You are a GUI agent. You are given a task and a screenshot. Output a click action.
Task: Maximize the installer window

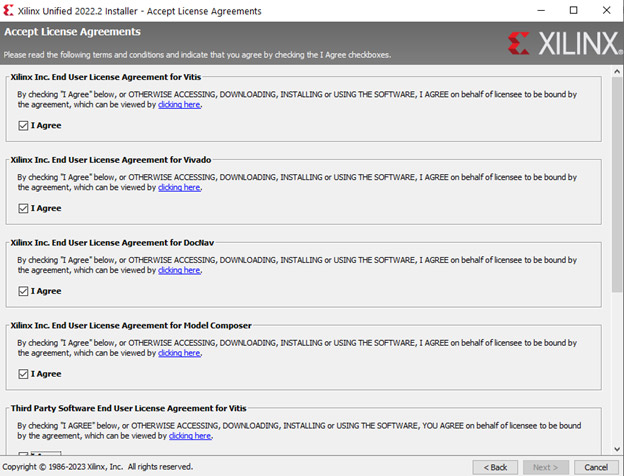[573, 11]
